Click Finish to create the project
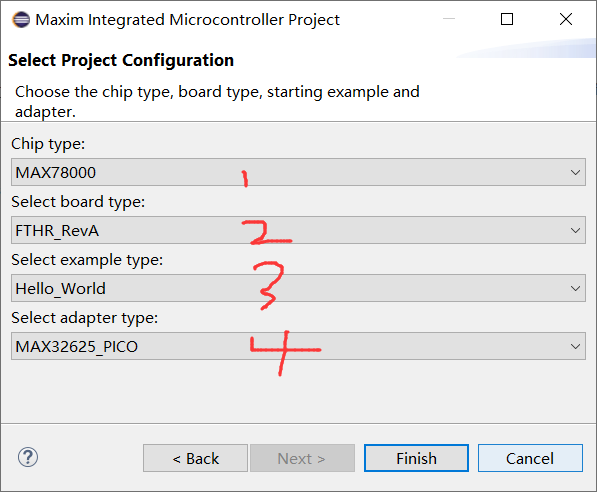Screen dimensions: 597x492 click(x=416, y=458)
